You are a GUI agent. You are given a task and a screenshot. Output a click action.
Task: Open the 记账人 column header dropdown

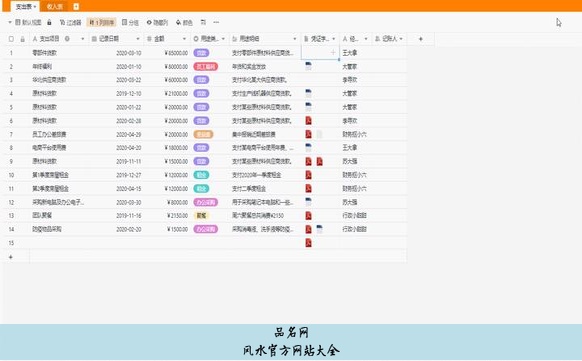401,39
